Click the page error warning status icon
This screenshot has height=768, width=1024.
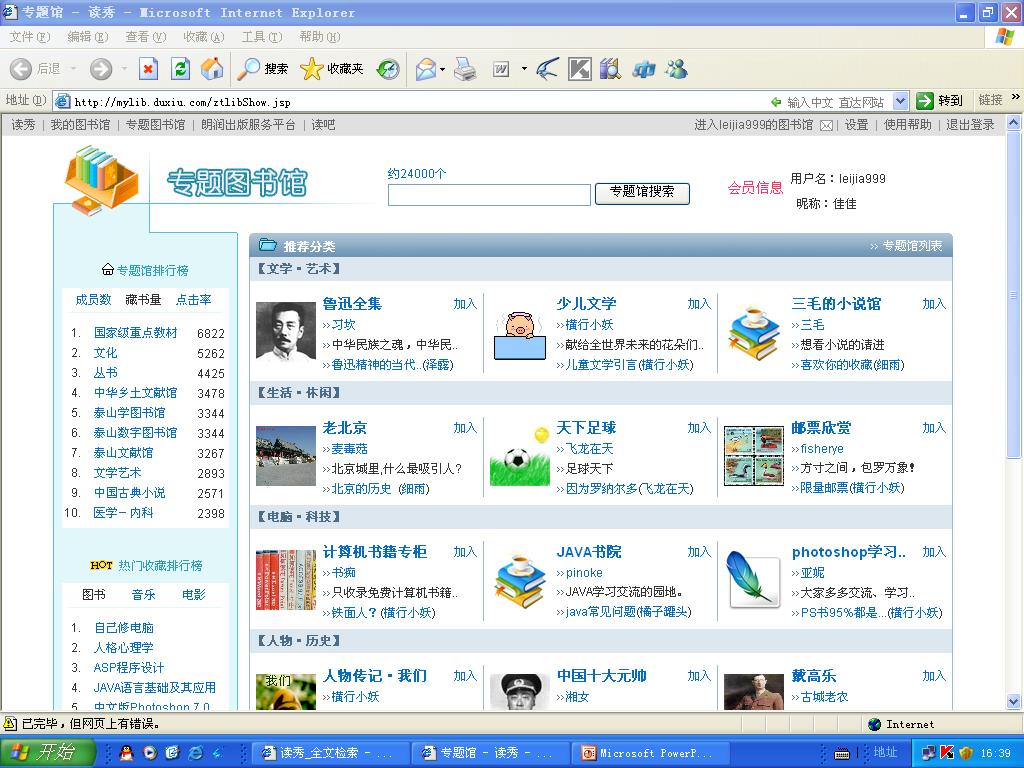tap(10, 724)
